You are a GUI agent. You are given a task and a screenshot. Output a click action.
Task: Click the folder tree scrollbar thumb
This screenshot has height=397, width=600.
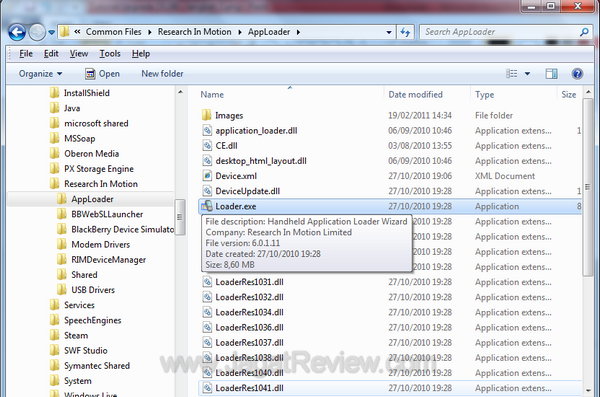click(179, 217)
